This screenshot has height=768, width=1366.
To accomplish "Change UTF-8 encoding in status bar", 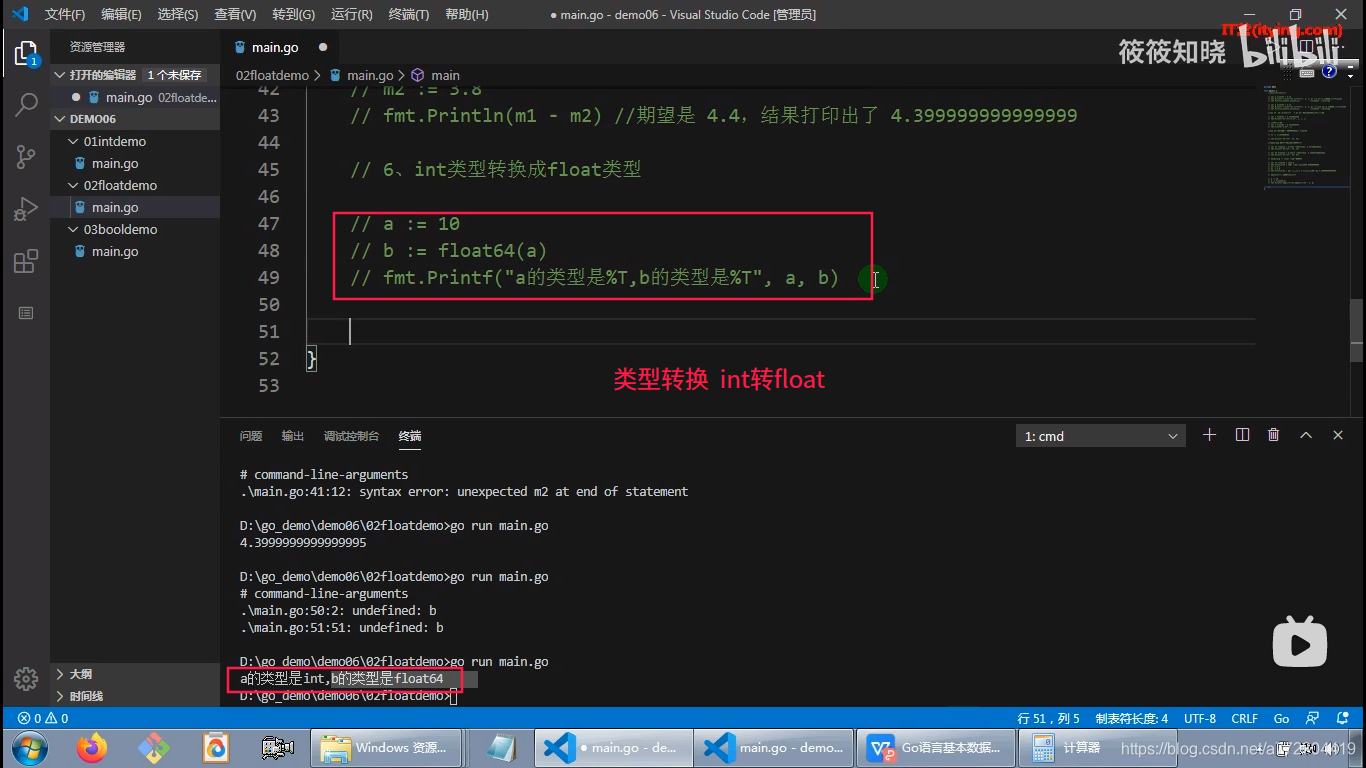I will pos(1200,718).
